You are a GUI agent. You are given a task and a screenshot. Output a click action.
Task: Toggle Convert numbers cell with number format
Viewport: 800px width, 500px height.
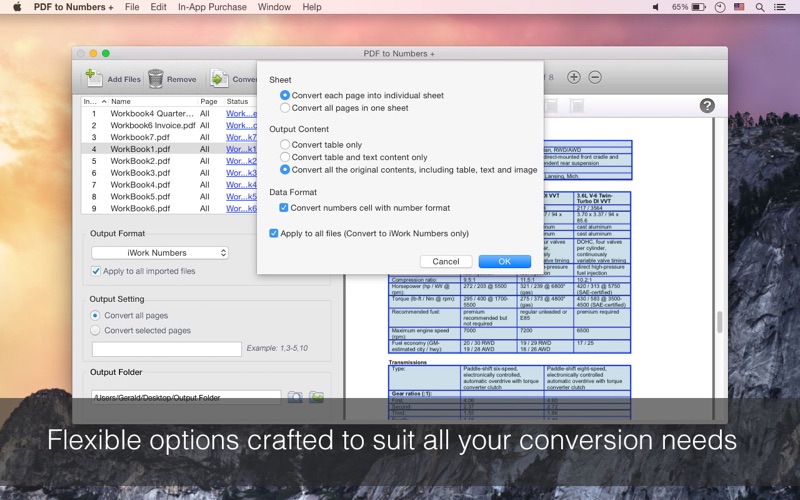click(284, 208)
